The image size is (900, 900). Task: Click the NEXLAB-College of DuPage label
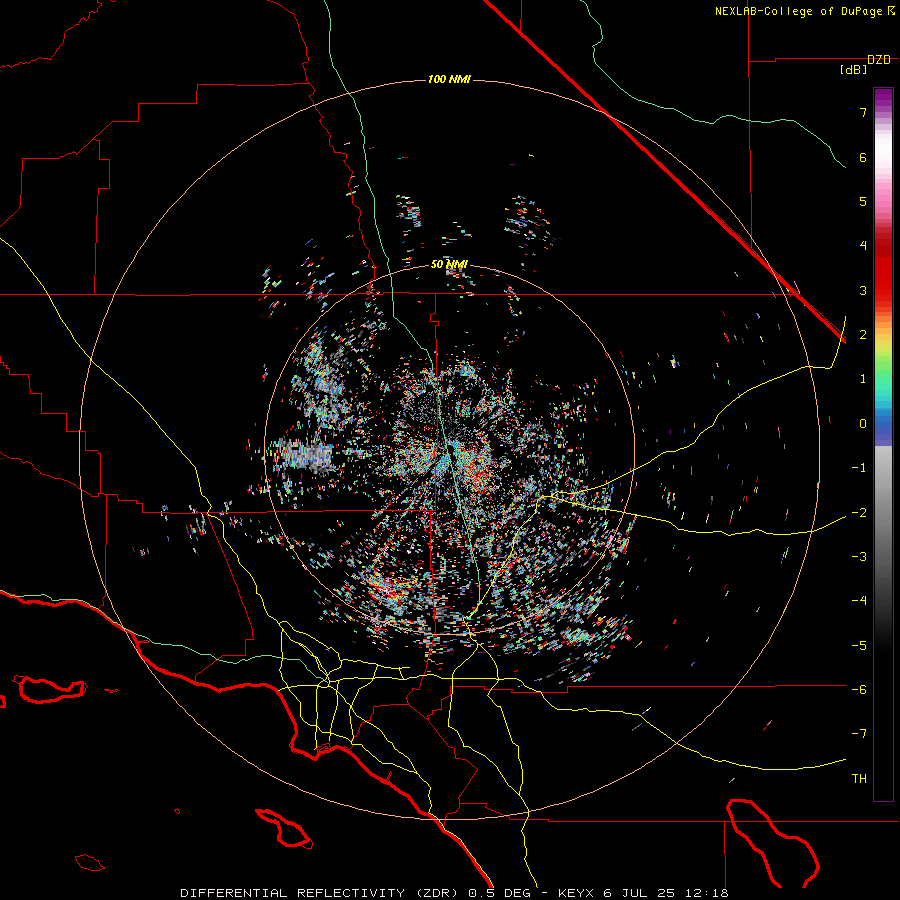tap(805, 11)
